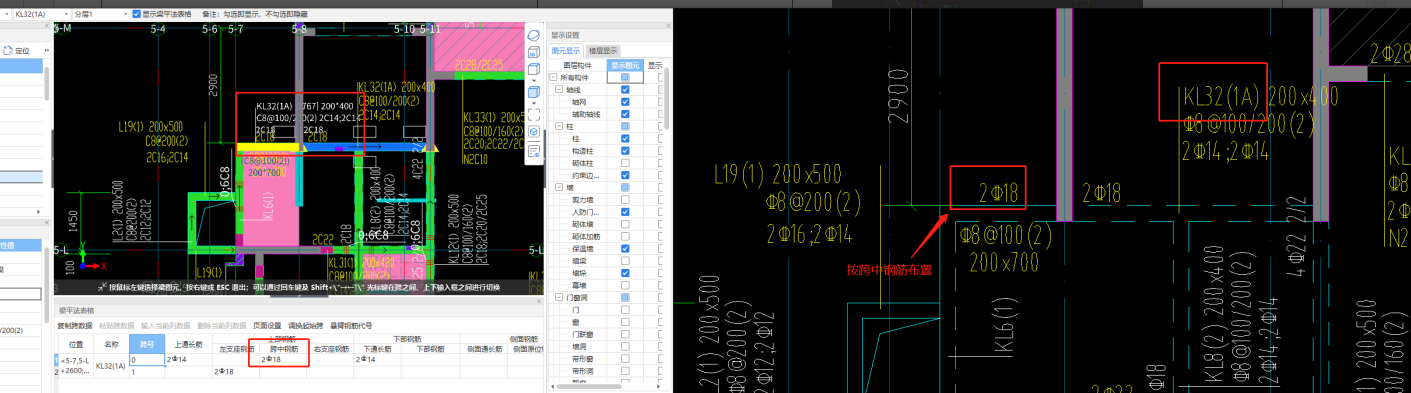Toggle the 显示梁平法表格 checkbox
Image resolution: width=1411 pixels, height=393 pixels.
[137, 14]
